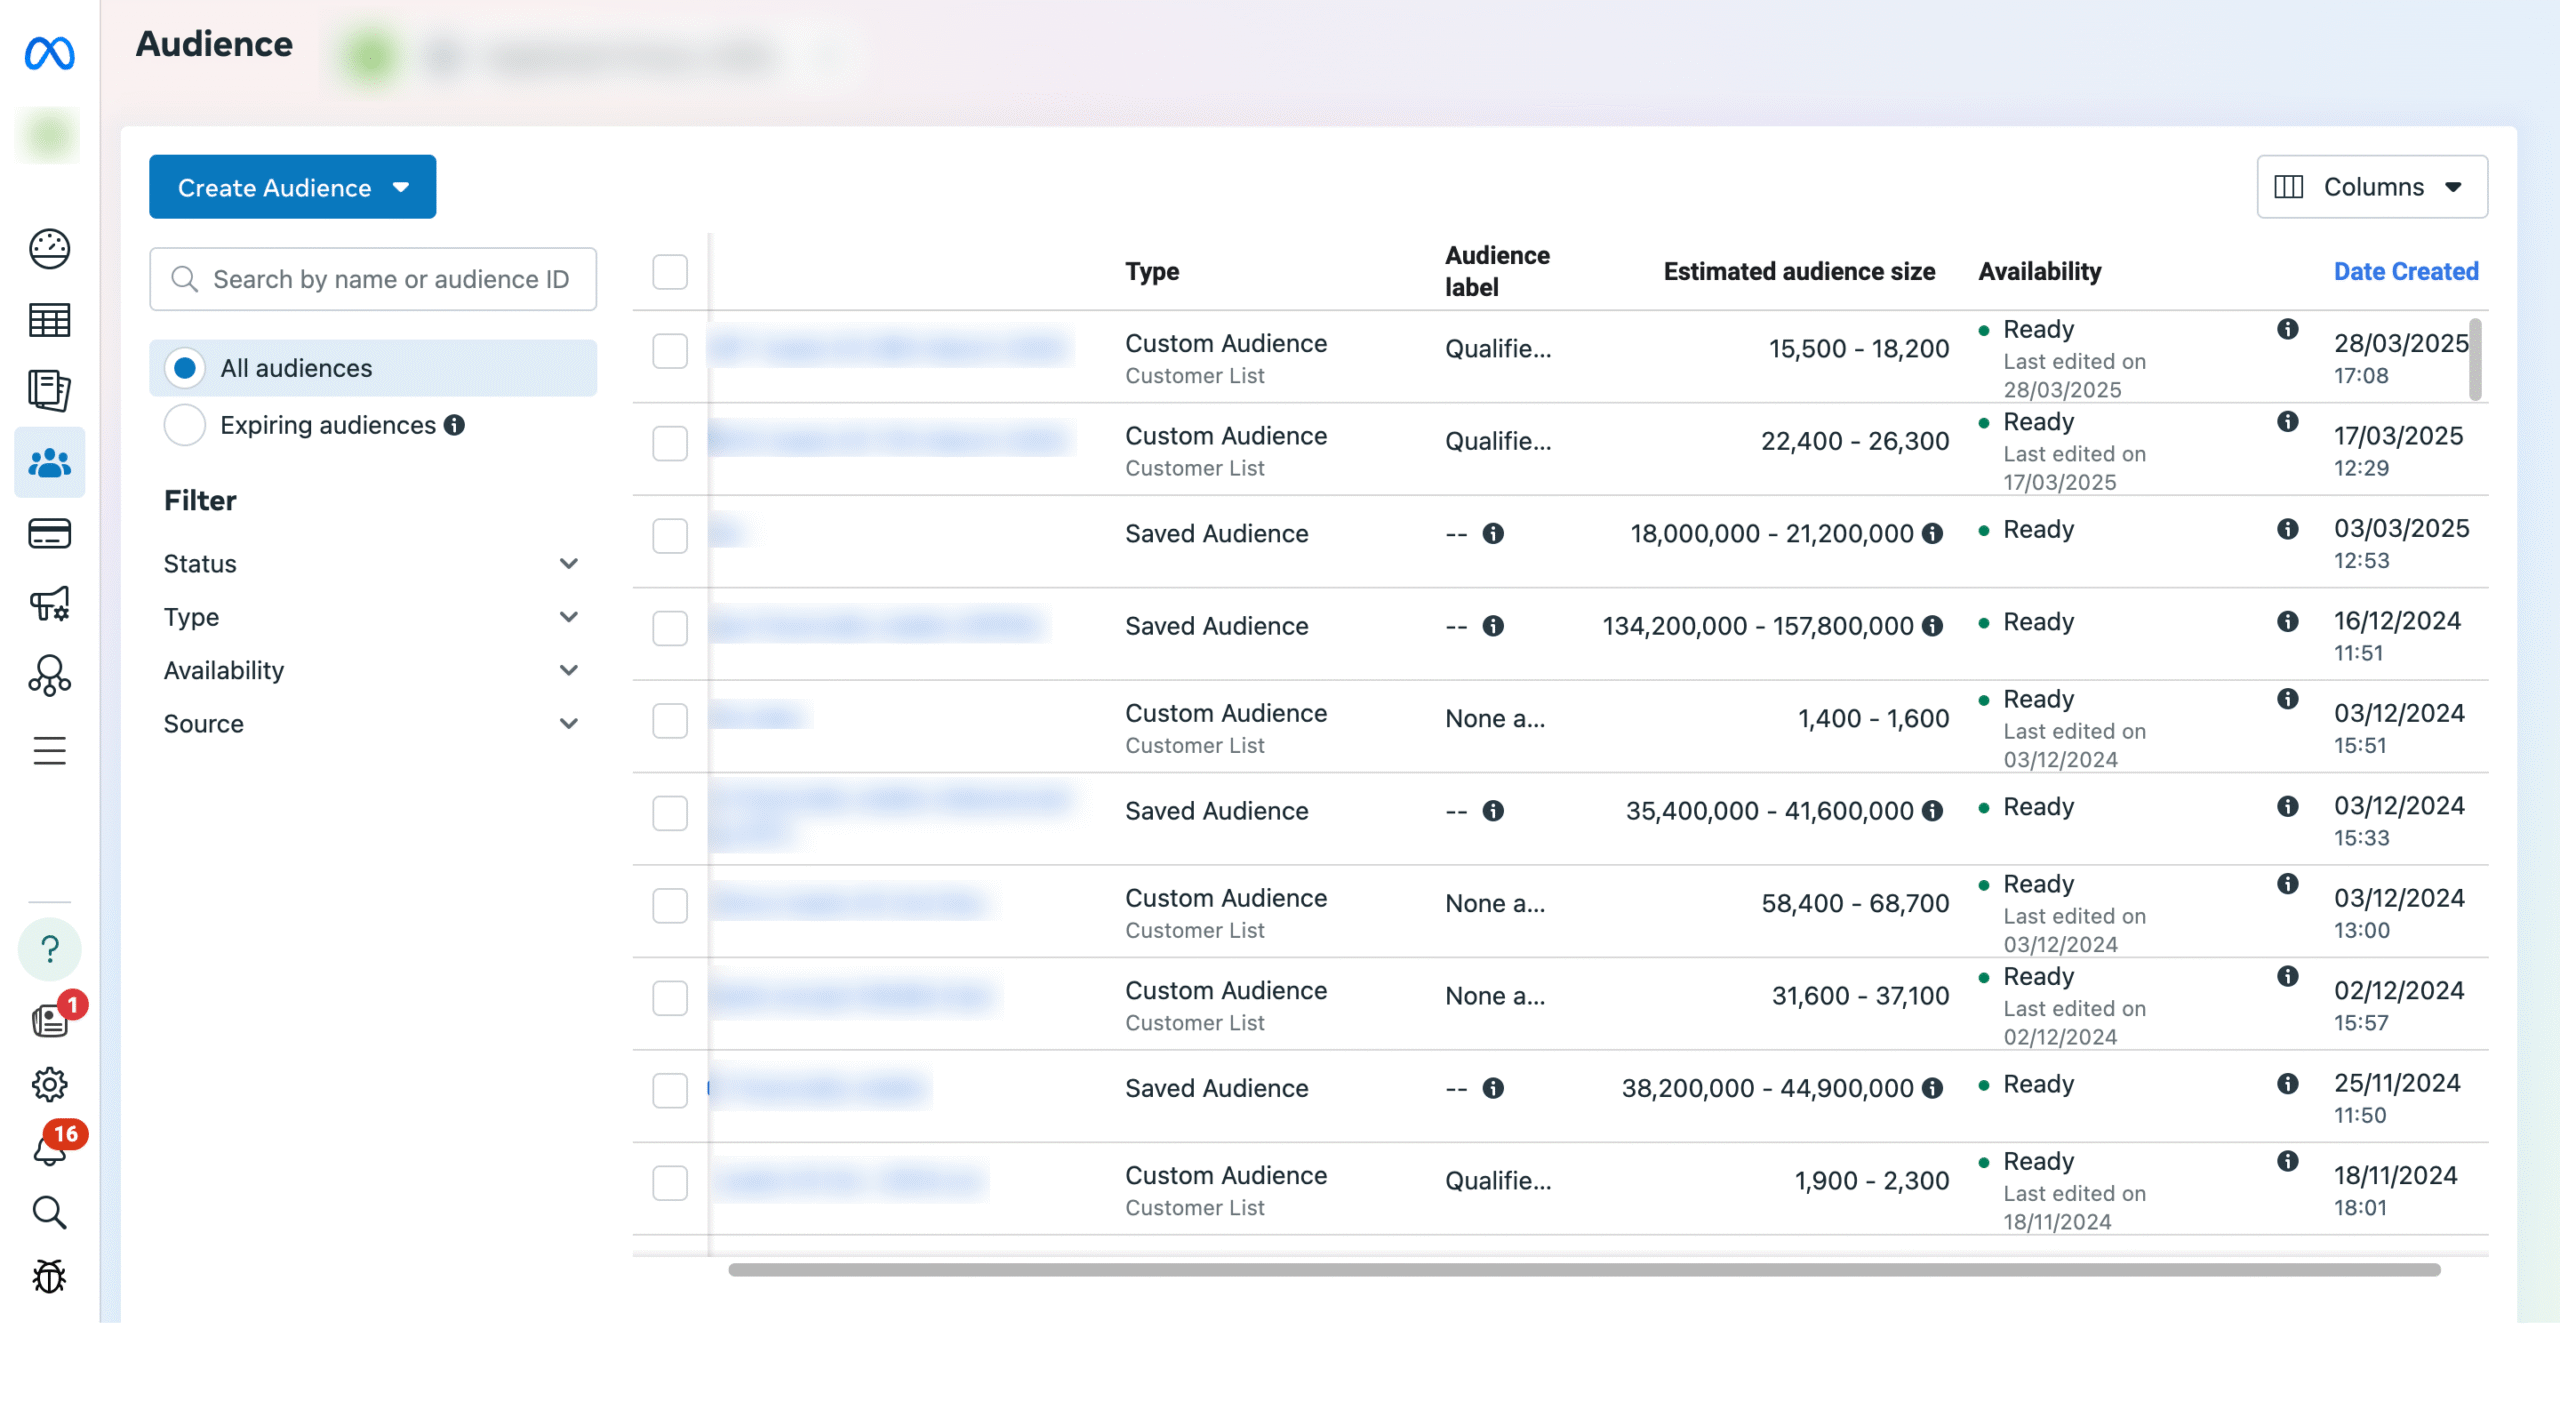Image resolution: width=2560 pixels, height=1401 pixels.
Task: Open the all tools hamburger menu
Action: pyautogui.click(x=49, y=750)
